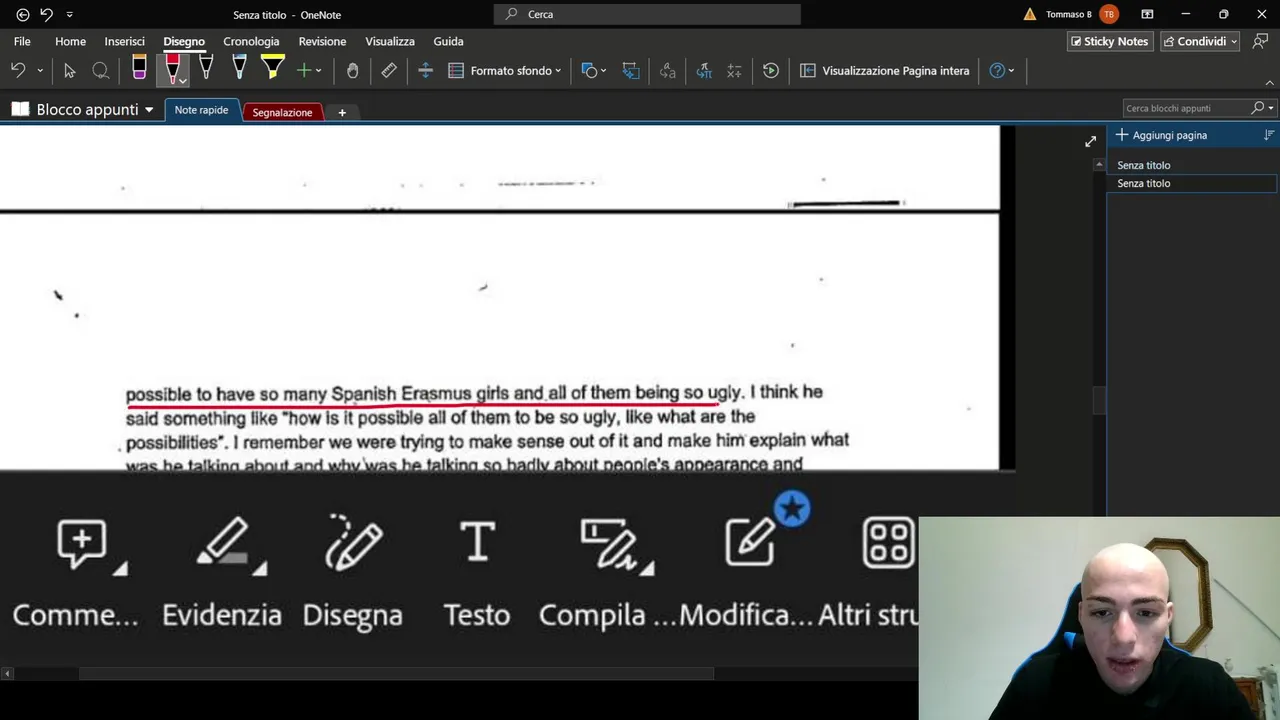Switch to the Revisione tab
Image resolution: width=1280 pixels, height=720 pixels.
coord(322,41)
